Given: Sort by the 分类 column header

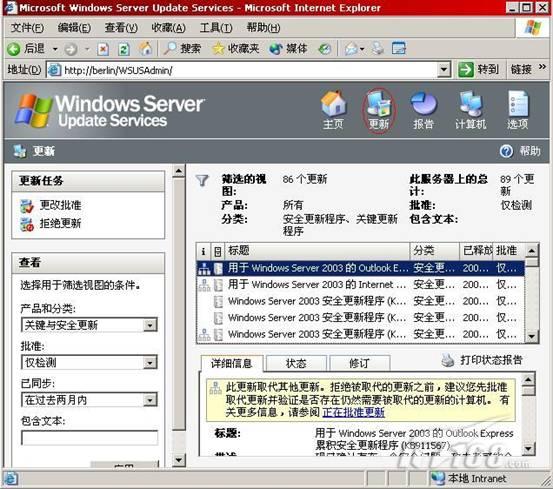Looking at the screenshot, I should (435, 251).
